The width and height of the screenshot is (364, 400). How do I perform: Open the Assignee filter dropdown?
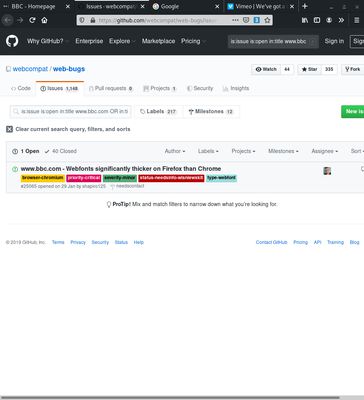[x=325, y=151]
